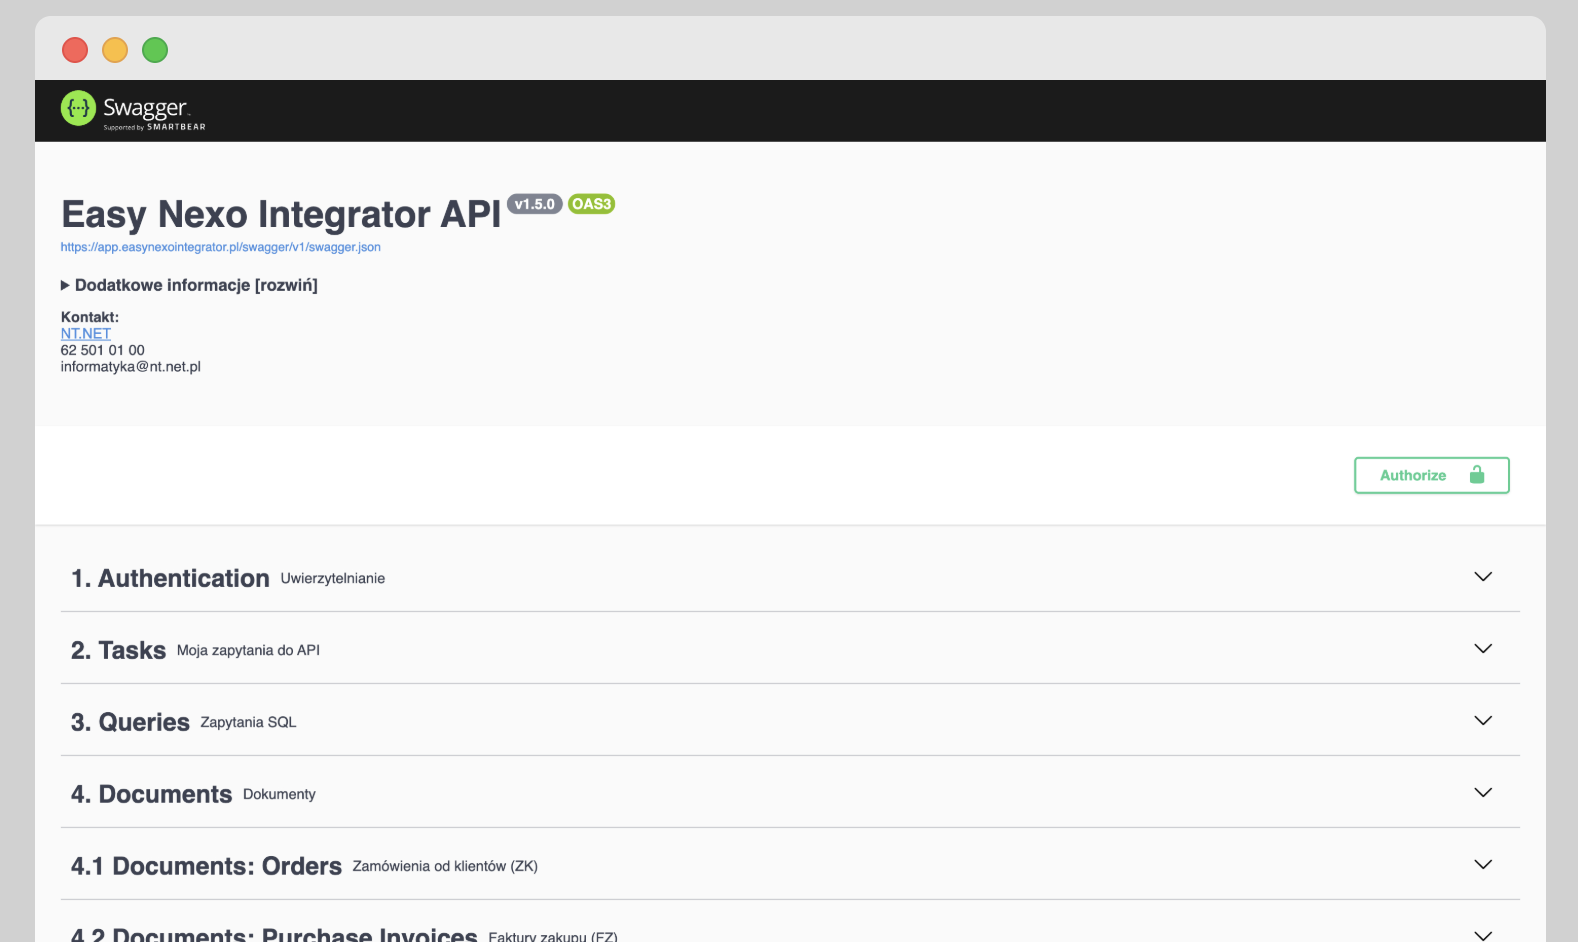The width and height of the screenshot is (1578, 942).
Task: Click the OAS3 badge
Action: tap(591, 204)
